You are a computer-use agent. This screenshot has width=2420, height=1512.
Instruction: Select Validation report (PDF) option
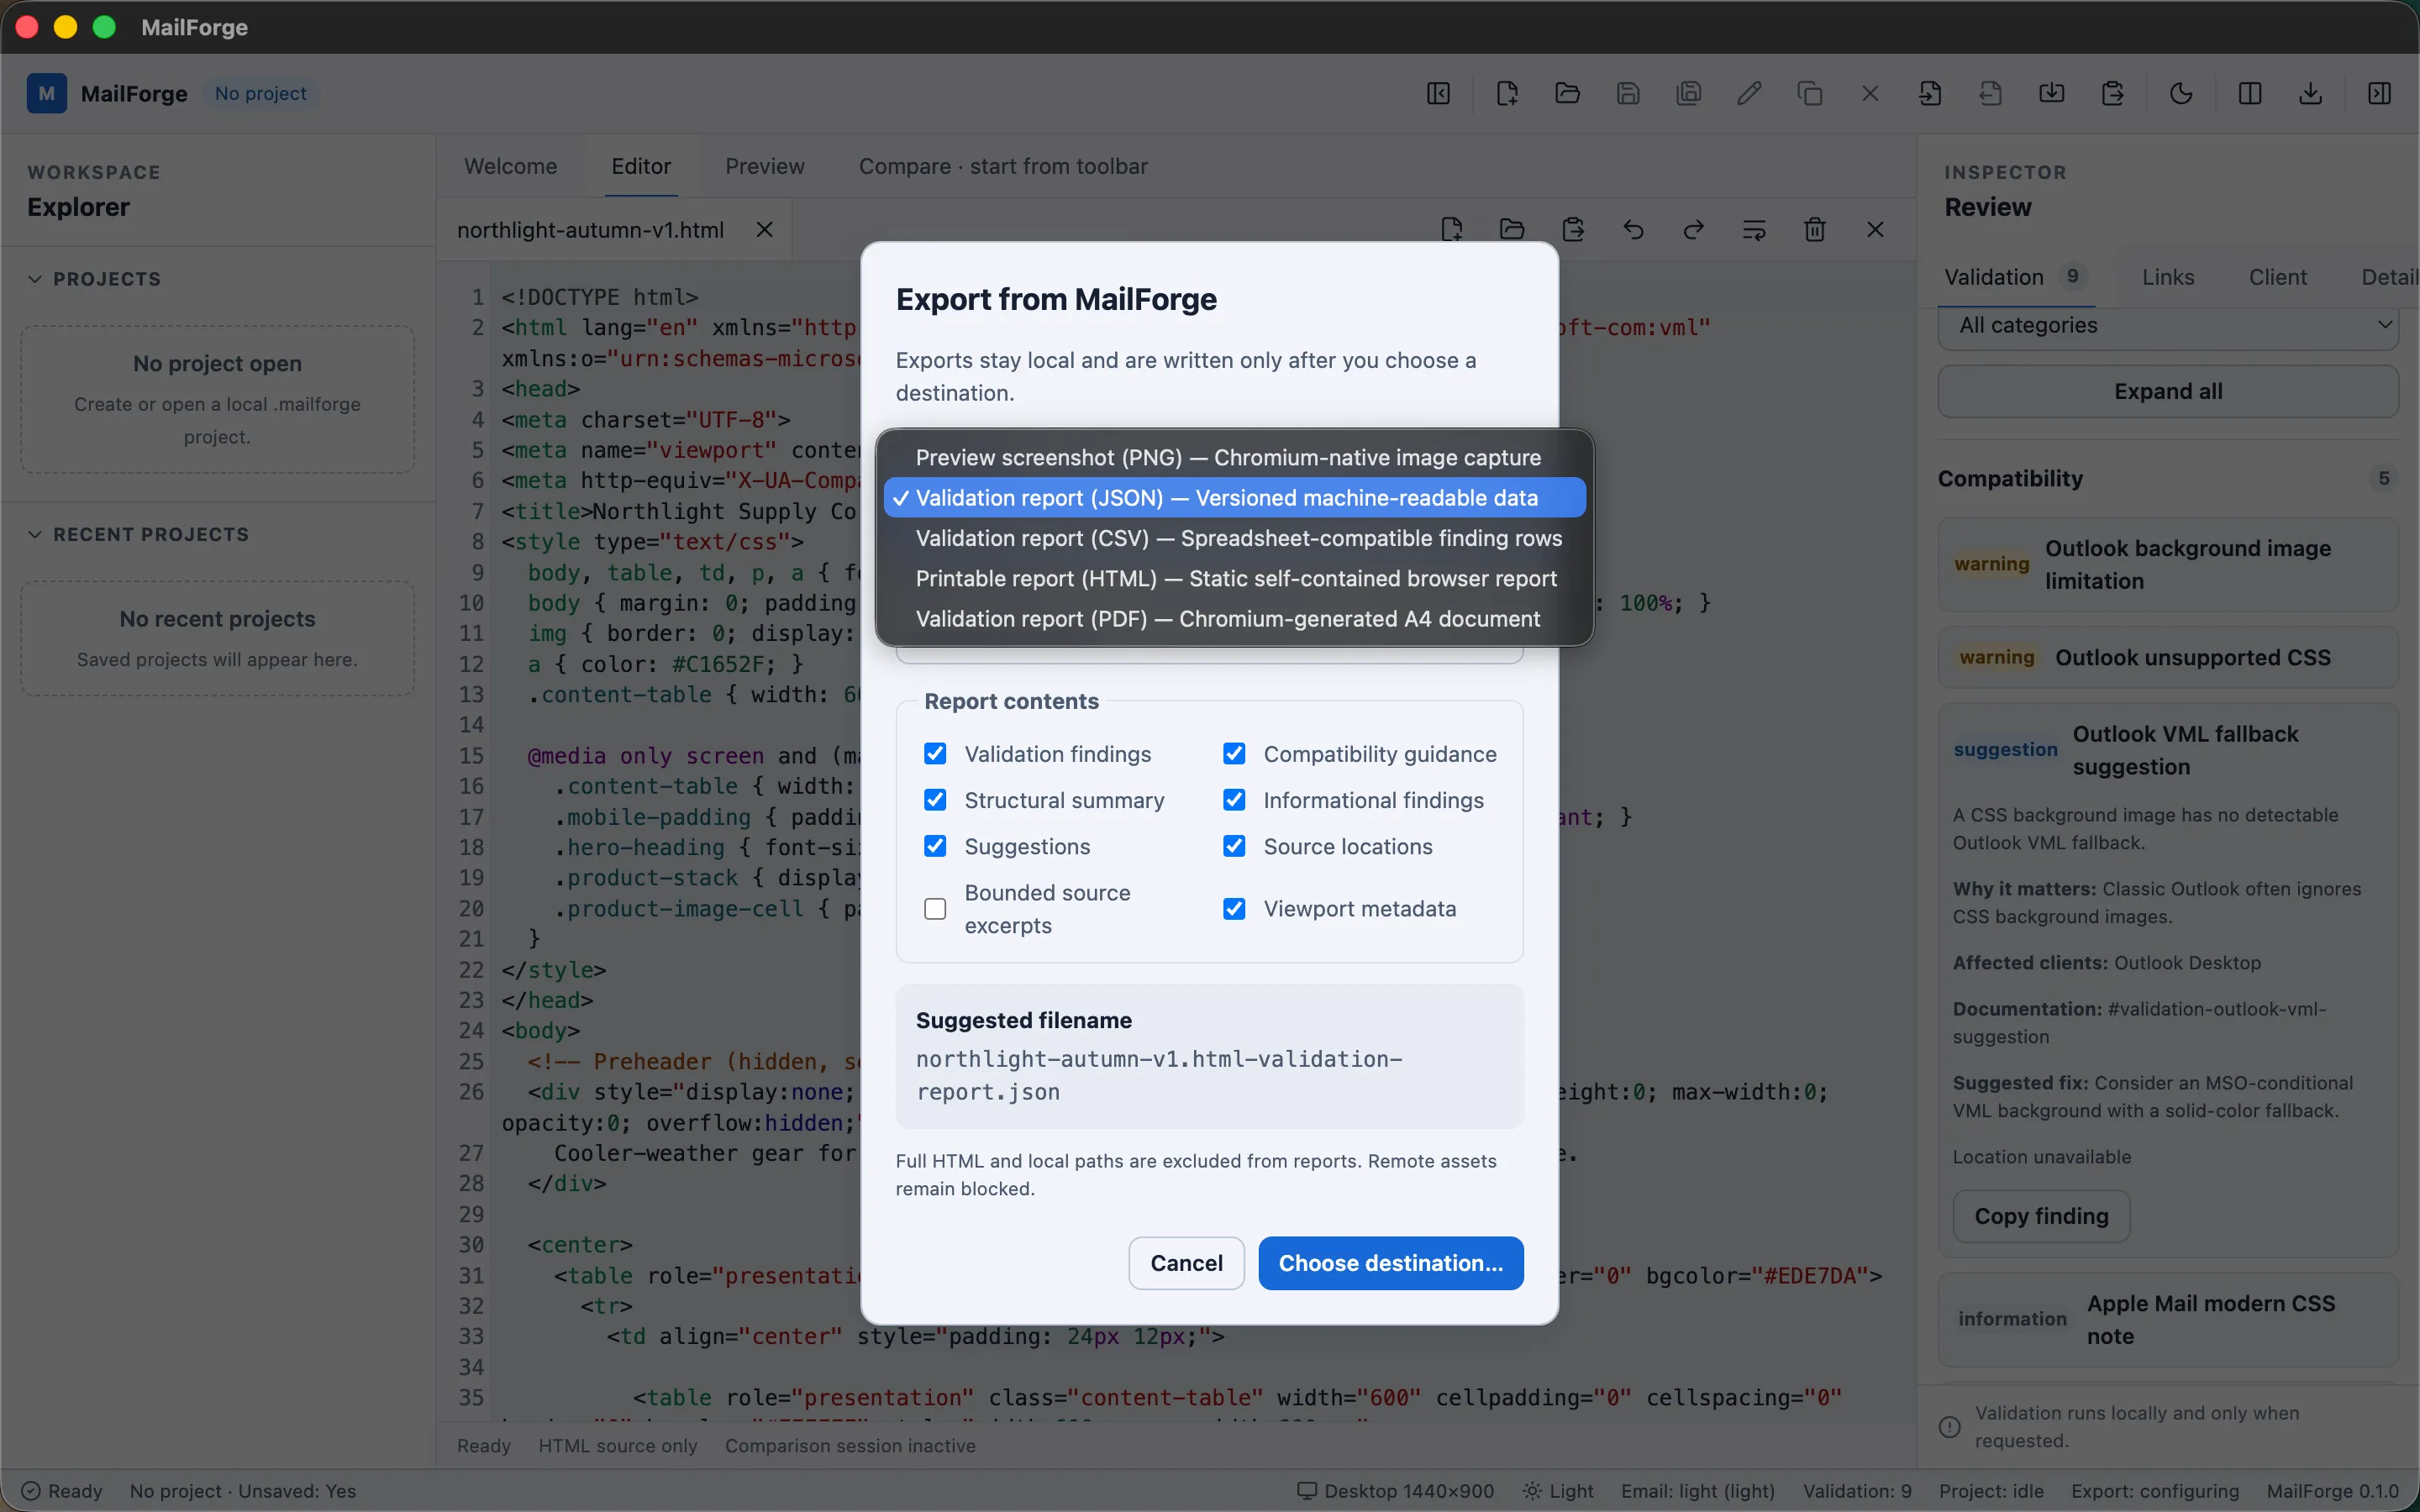1234,619
